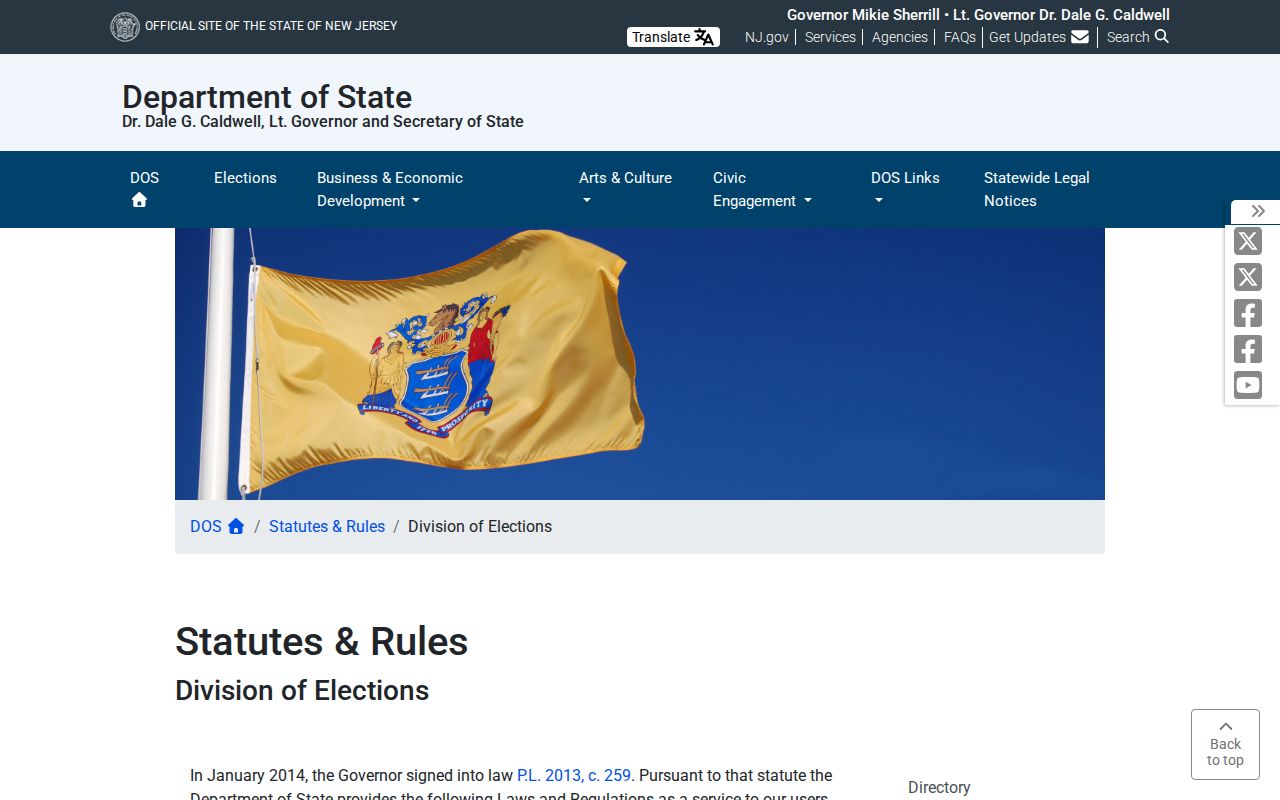This screenshot has height=800, width=1280.
Task: Open the upper X (Twitter) social icon
Action: [x=1248, y=241]
